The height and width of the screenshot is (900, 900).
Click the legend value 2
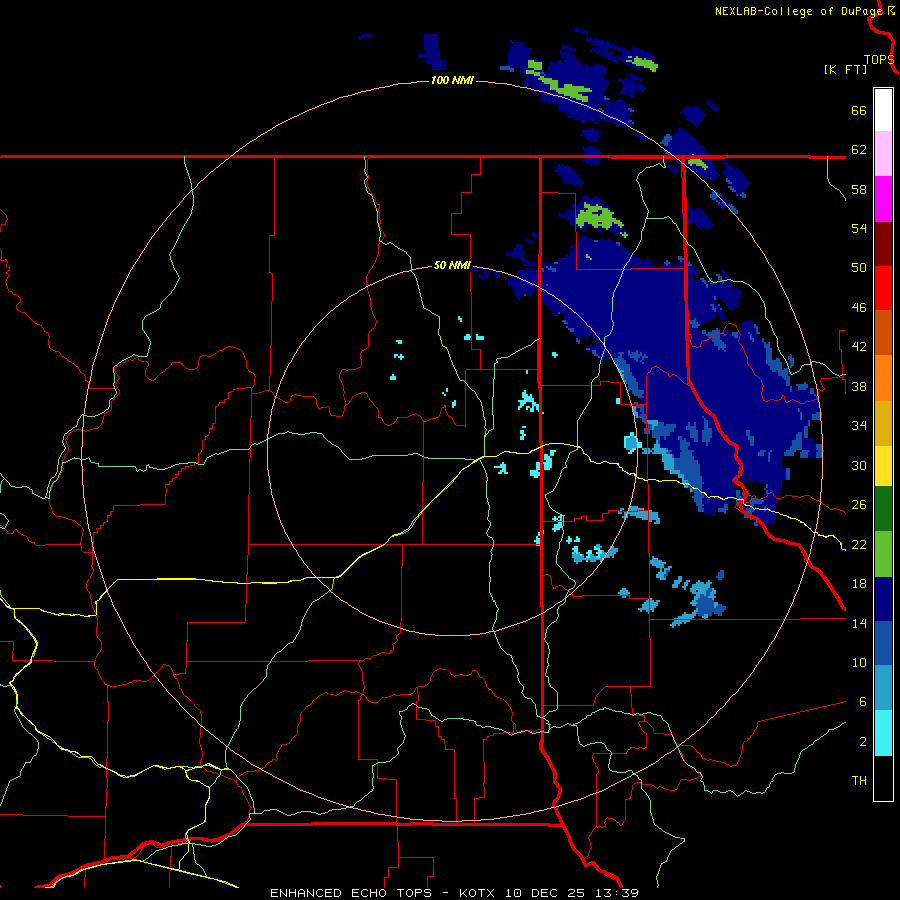[862, 742]
